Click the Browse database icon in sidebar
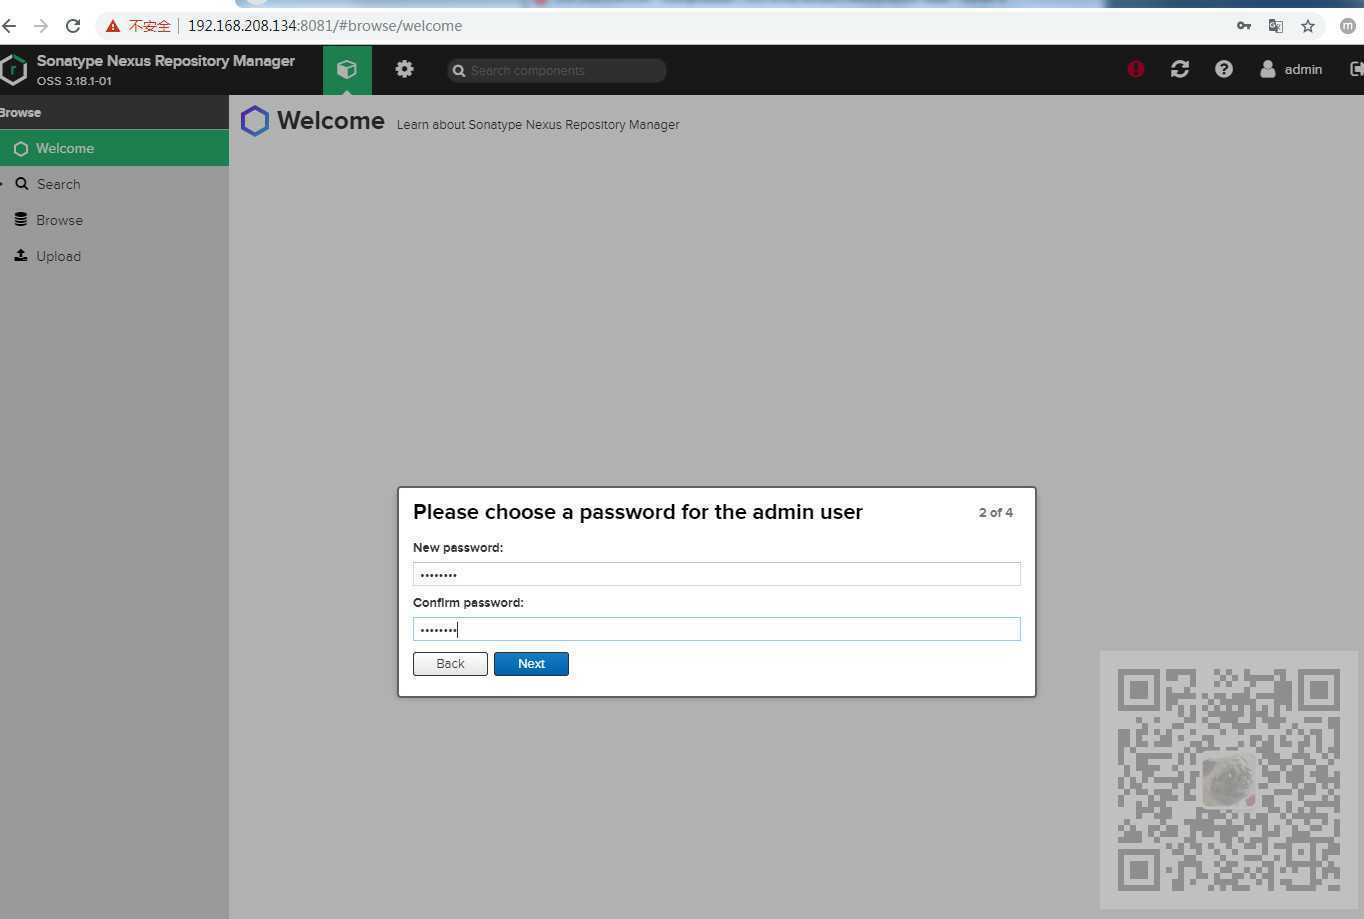This screenshot has height=919, width=1364. pos(21,219)
